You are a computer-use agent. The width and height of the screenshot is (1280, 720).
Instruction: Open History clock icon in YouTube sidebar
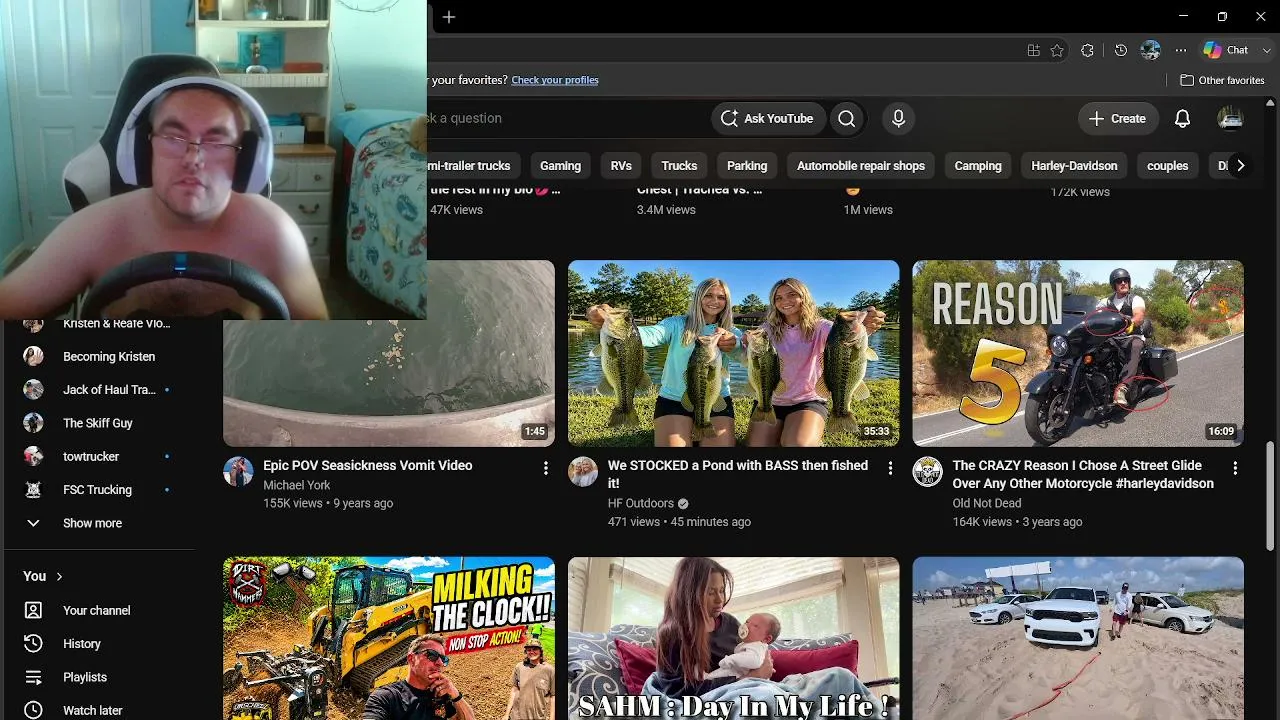coord(33,644)
